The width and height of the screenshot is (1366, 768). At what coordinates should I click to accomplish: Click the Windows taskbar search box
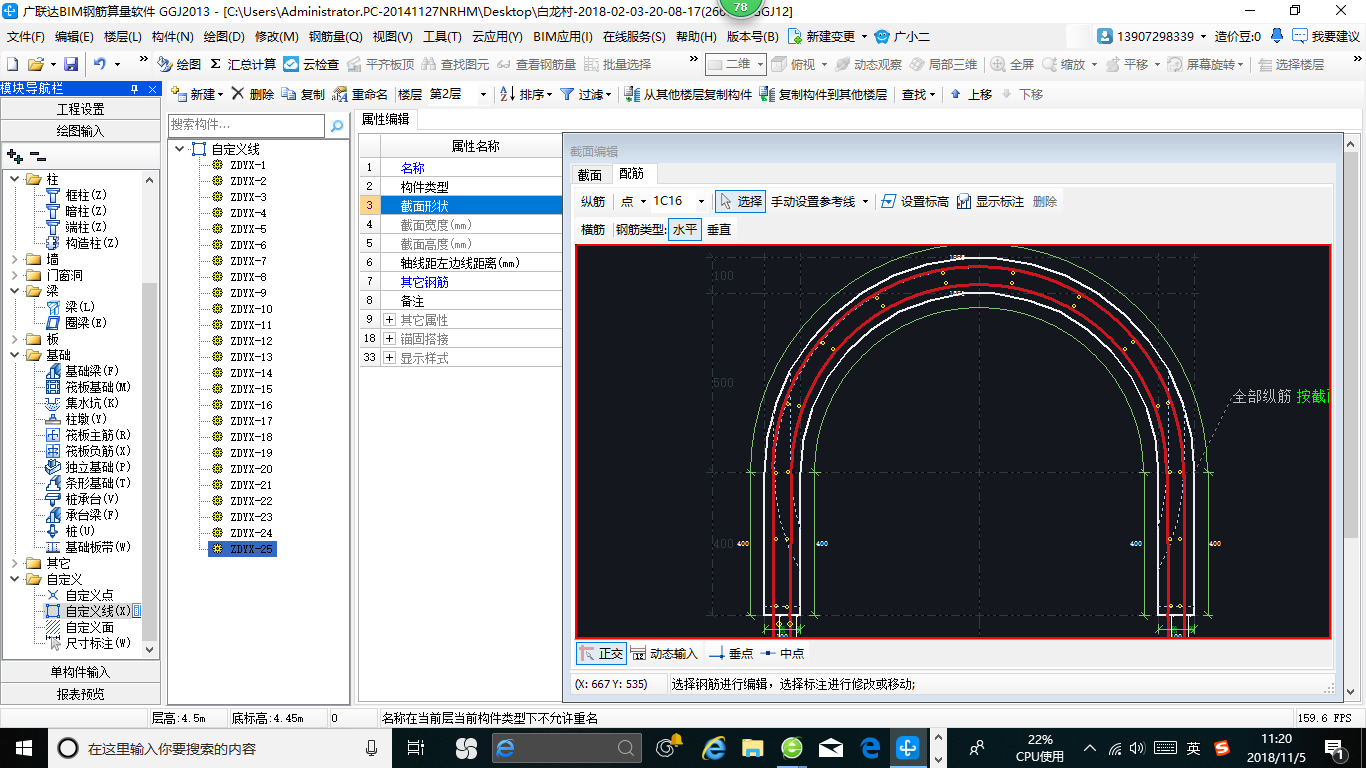coord(218,747)
